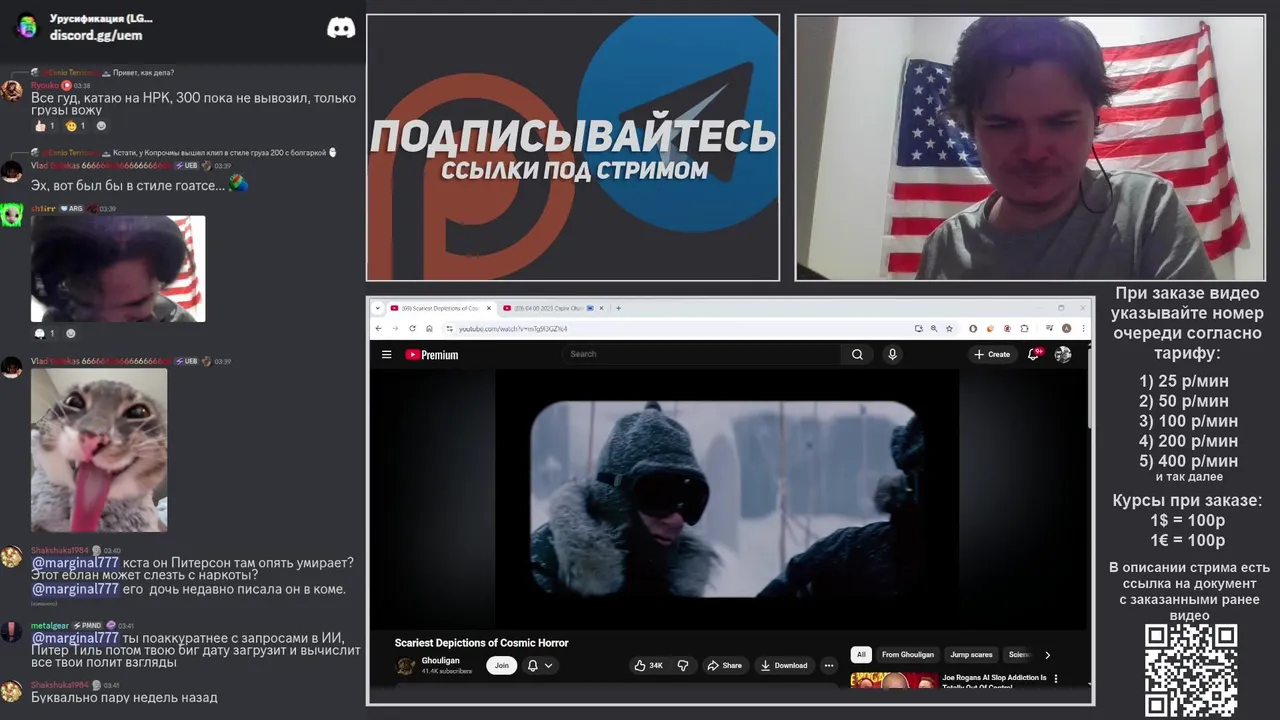Select the From Ghouligan filter chip

pyautogui.click(x=908, y=655)
